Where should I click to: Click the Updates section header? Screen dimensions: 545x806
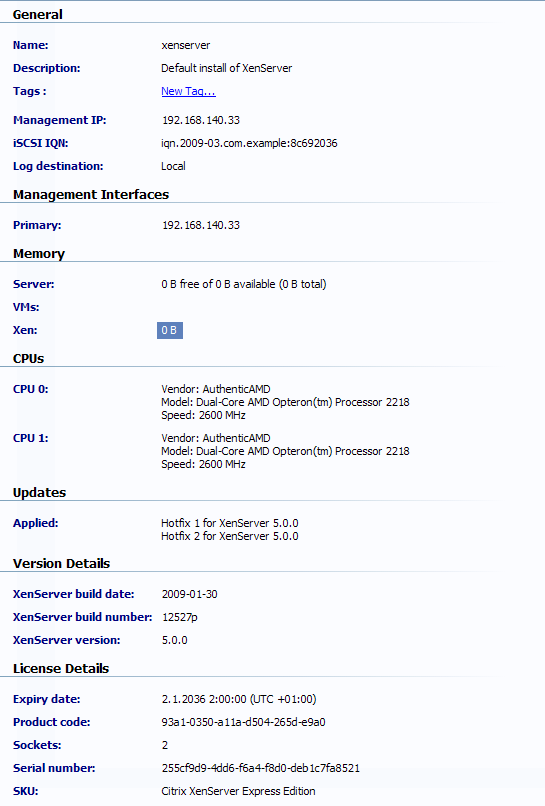pos(40,492)
